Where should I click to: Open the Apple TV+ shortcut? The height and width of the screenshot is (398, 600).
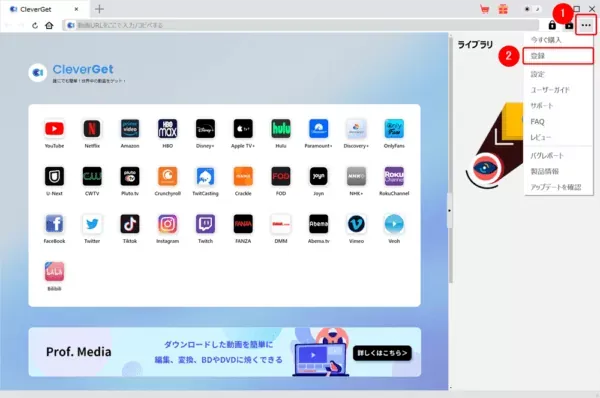coord(243,129)
